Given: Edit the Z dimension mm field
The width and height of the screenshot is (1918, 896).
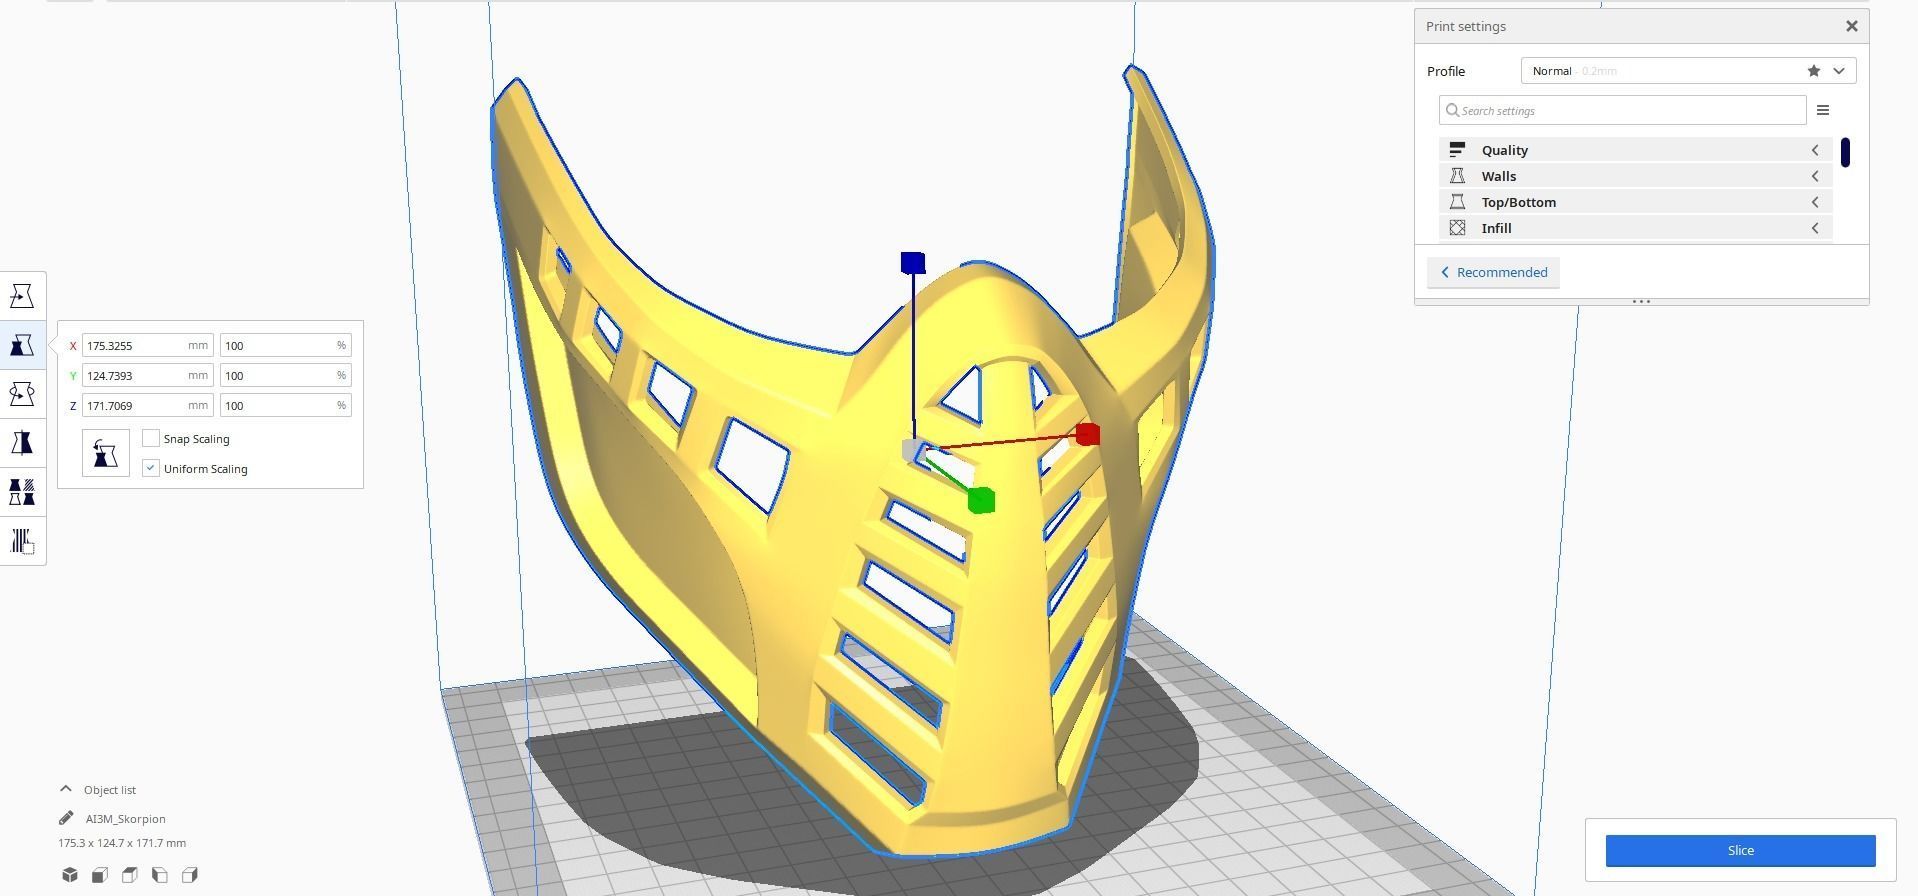Looking at the screenshot, I should [x=148, y=405].
